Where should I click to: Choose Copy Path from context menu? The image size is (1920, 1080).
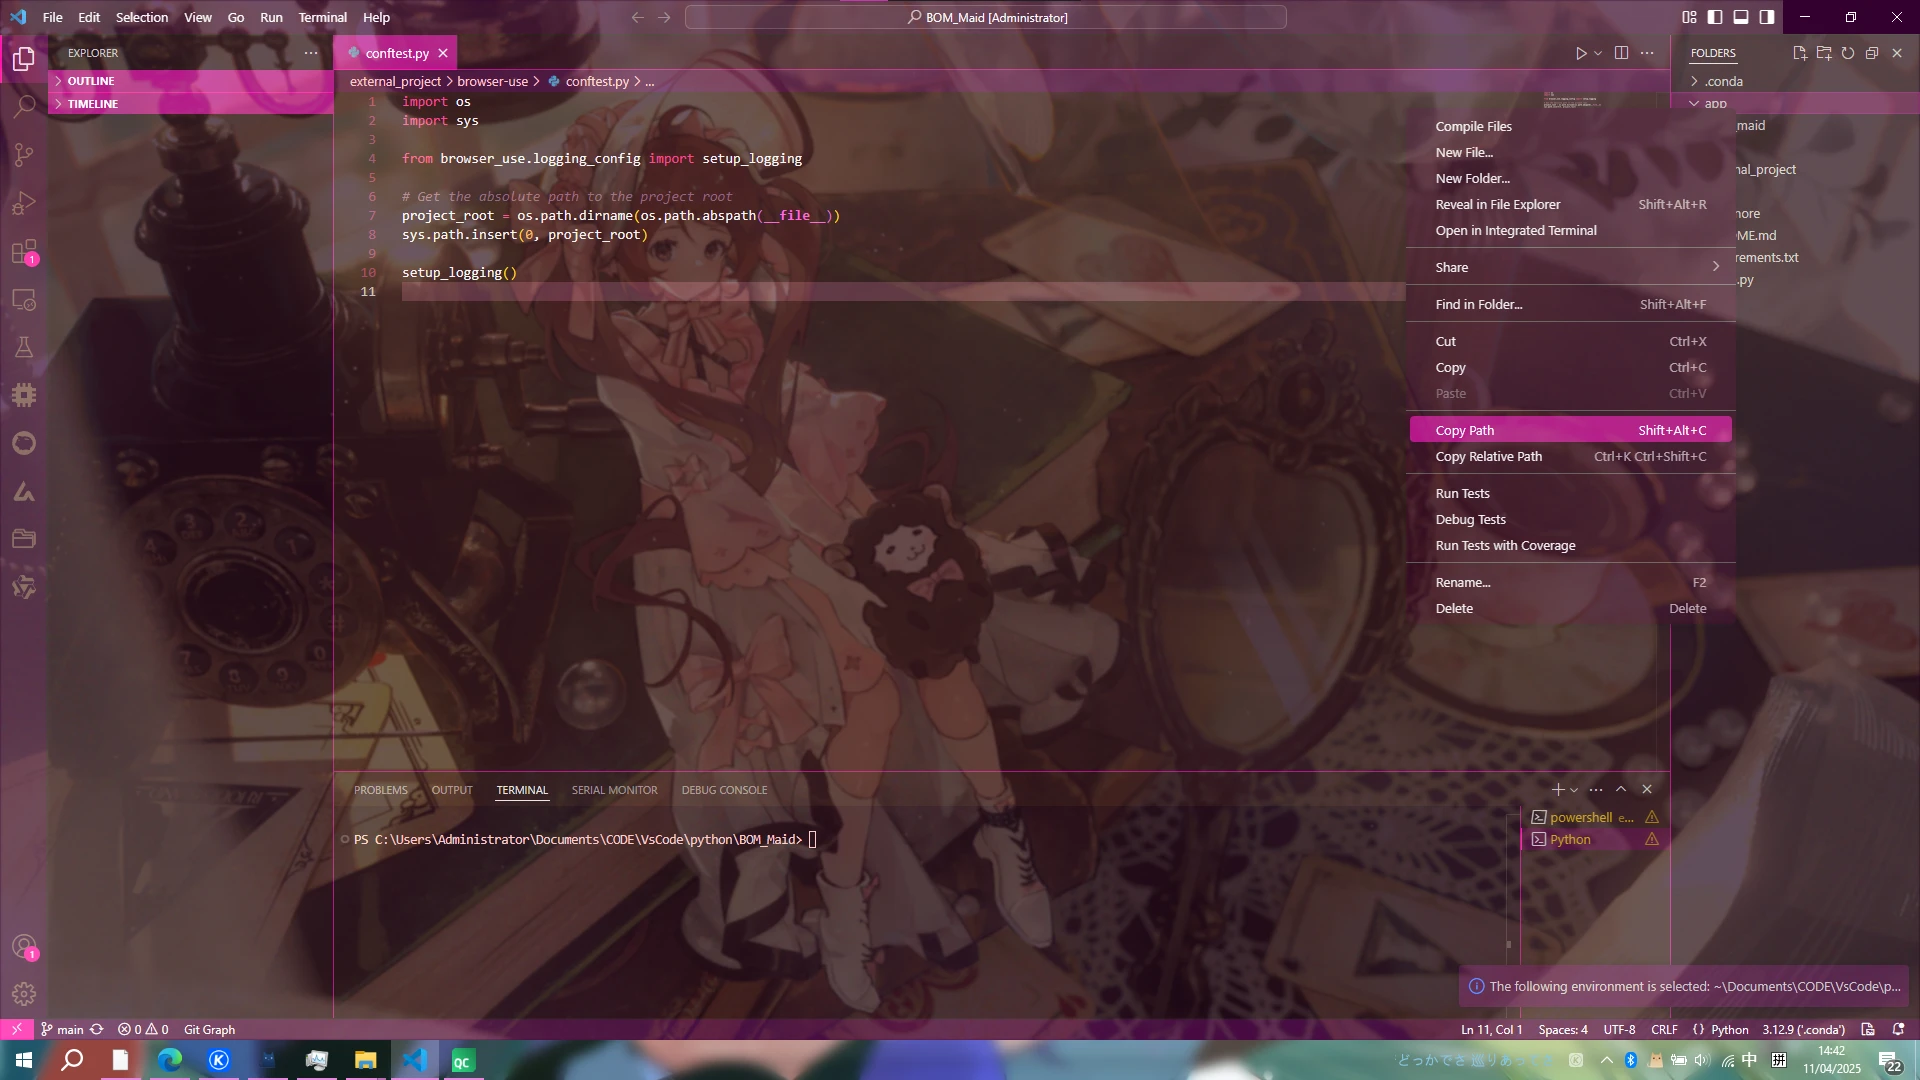pos(1570,430)
